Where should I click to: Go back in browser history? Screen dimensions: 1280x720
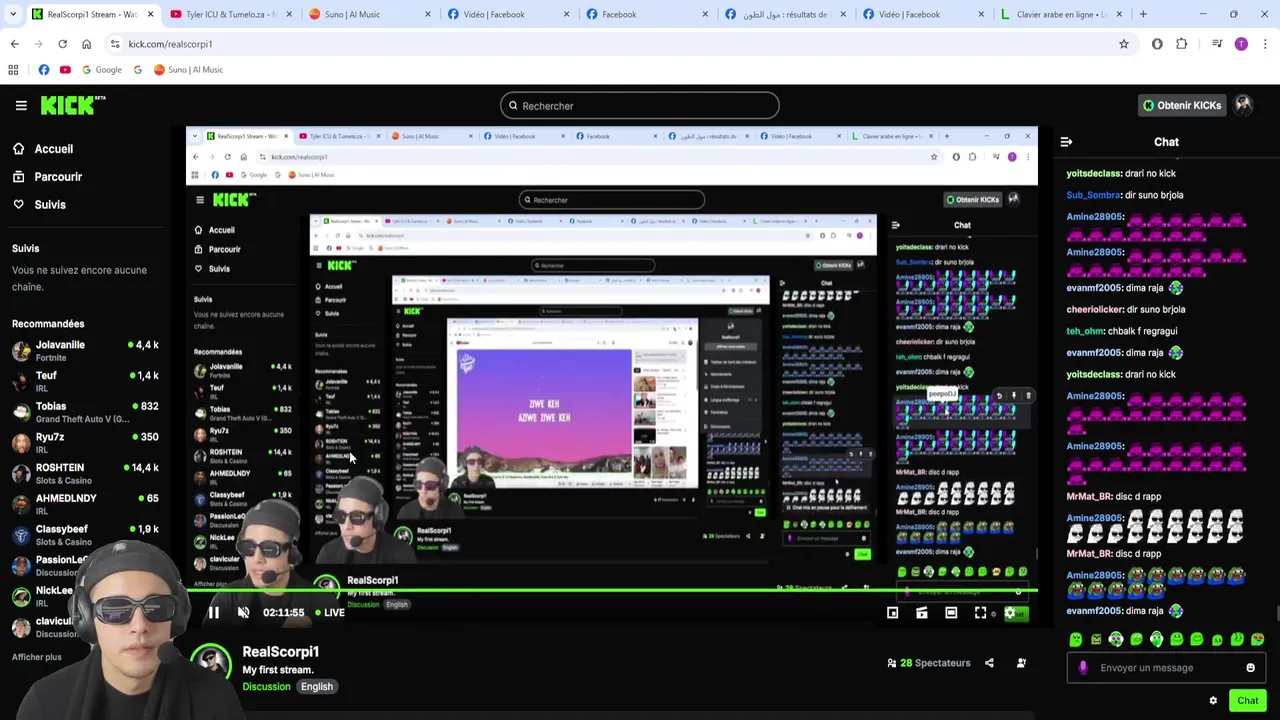point(14,44)
